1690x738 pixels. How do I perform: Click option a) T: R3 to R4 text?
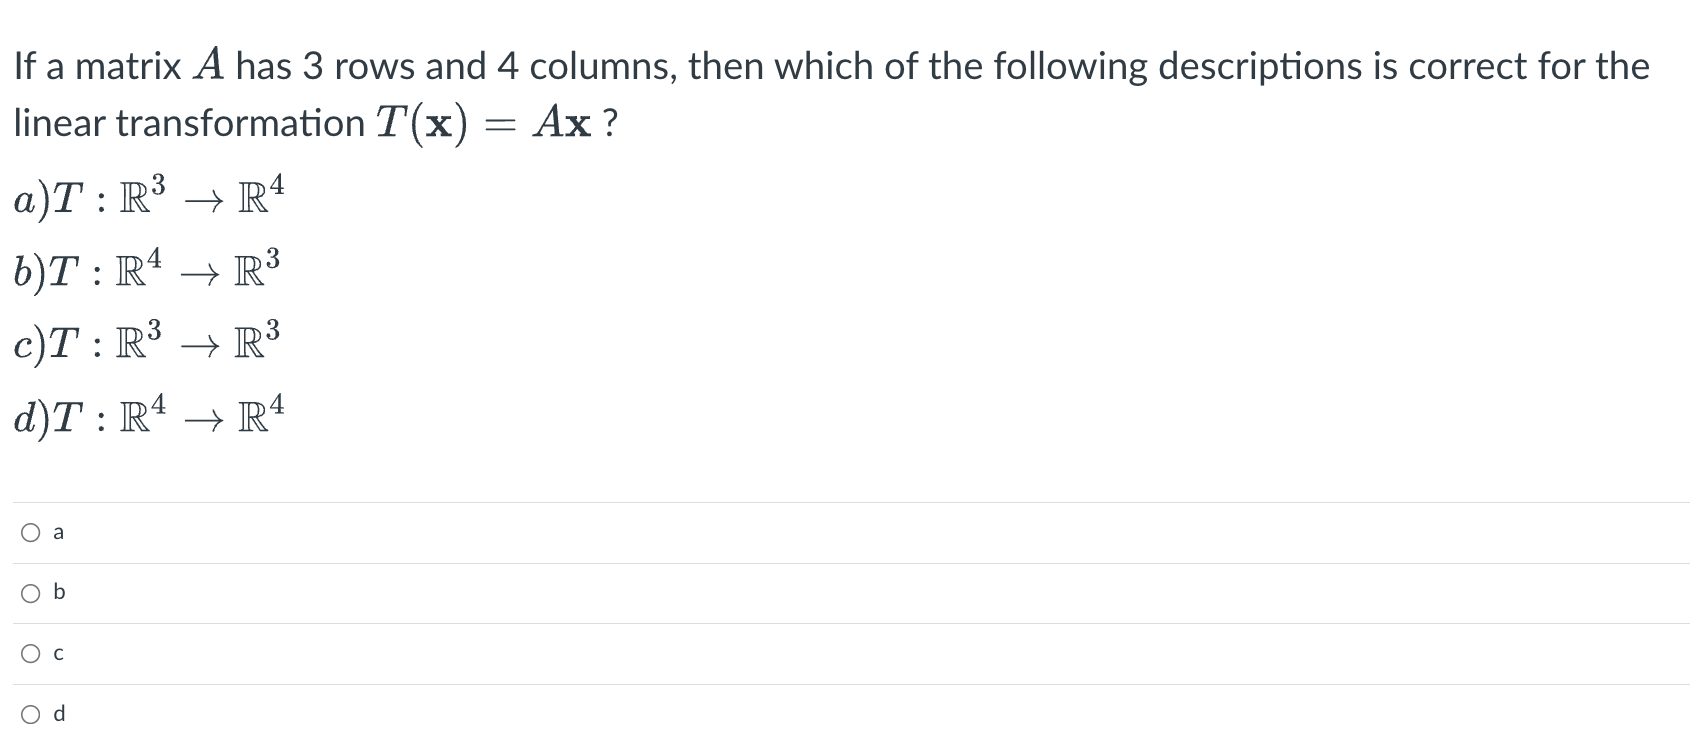pos(147,197)
